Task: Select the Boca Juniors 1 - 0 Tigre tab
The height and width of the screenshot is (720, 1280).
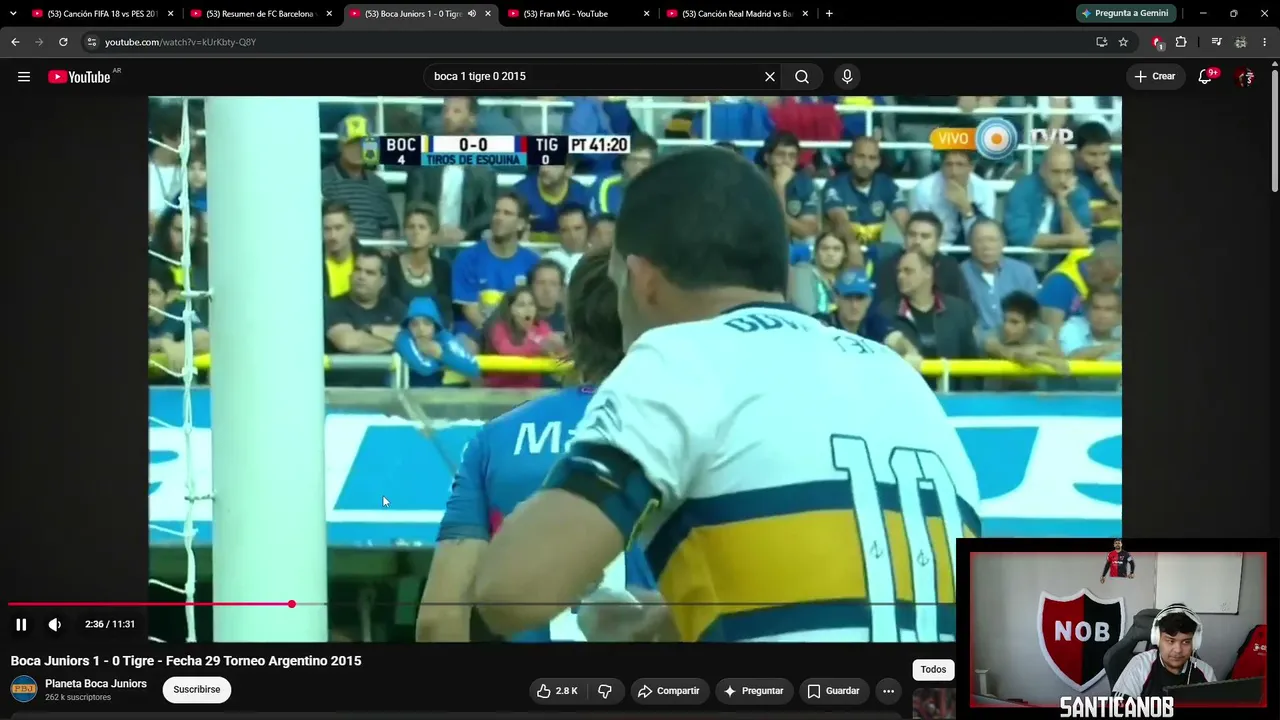Action: click(420, 14)
